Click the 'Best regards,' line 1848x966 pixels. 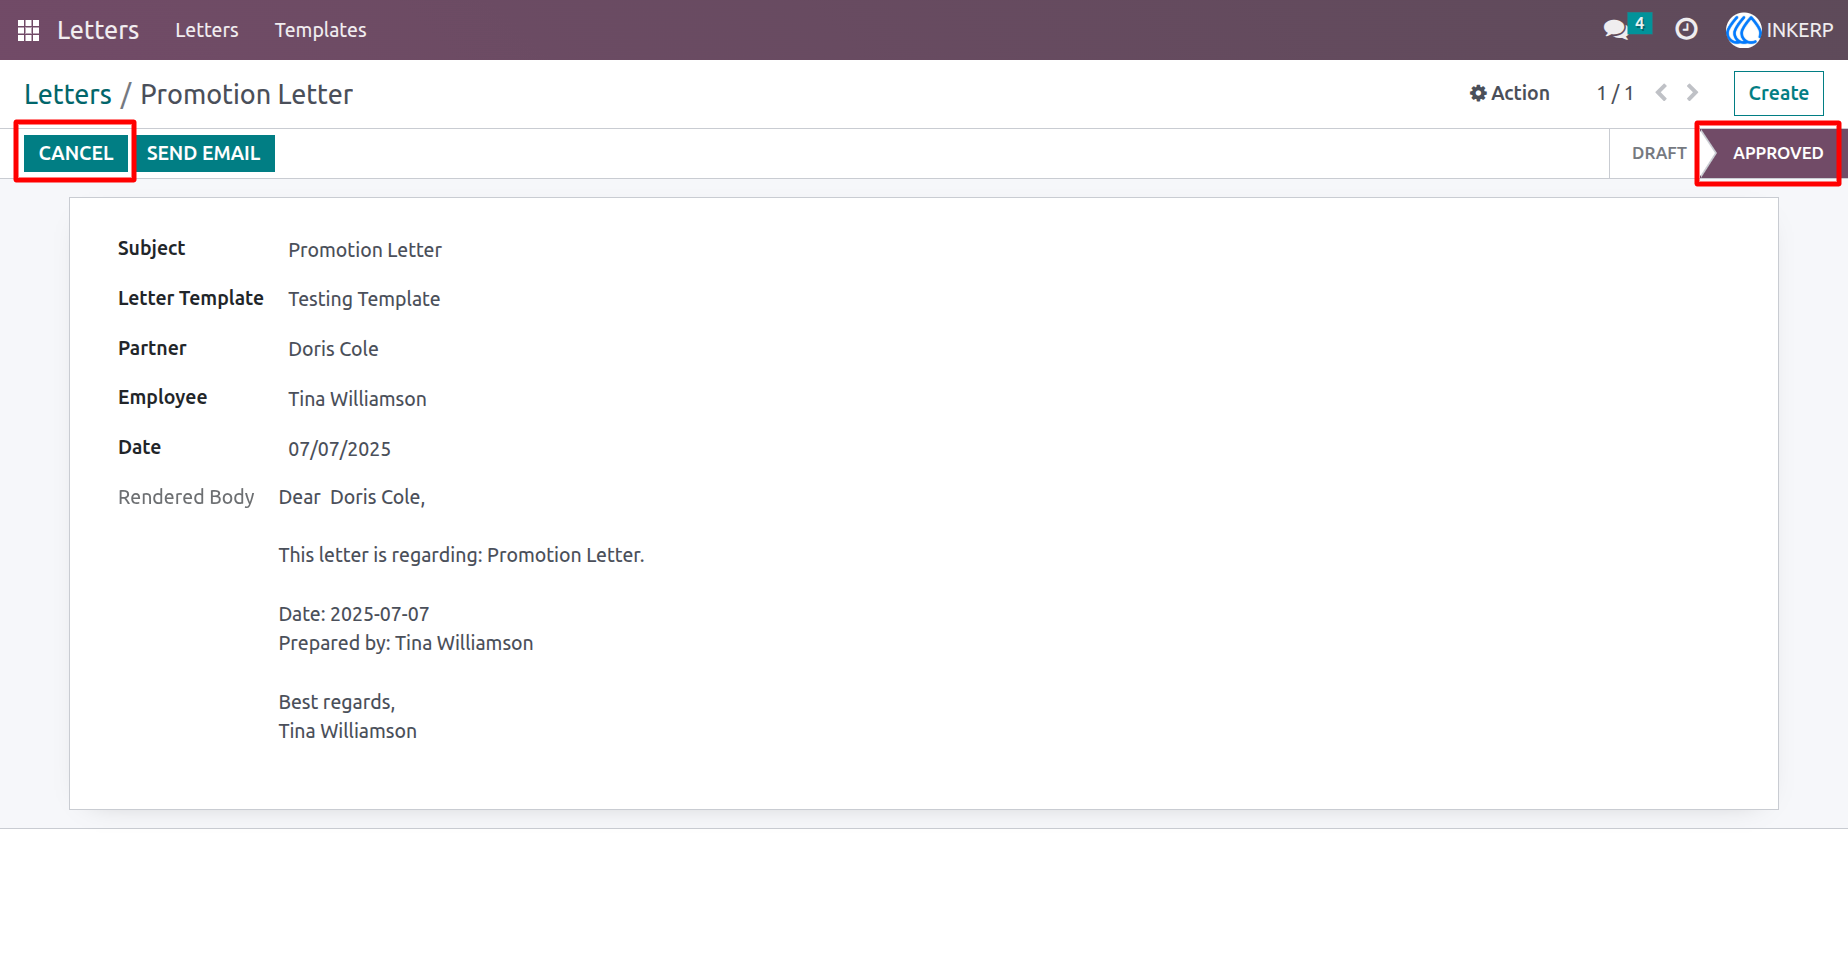(337, 702)
